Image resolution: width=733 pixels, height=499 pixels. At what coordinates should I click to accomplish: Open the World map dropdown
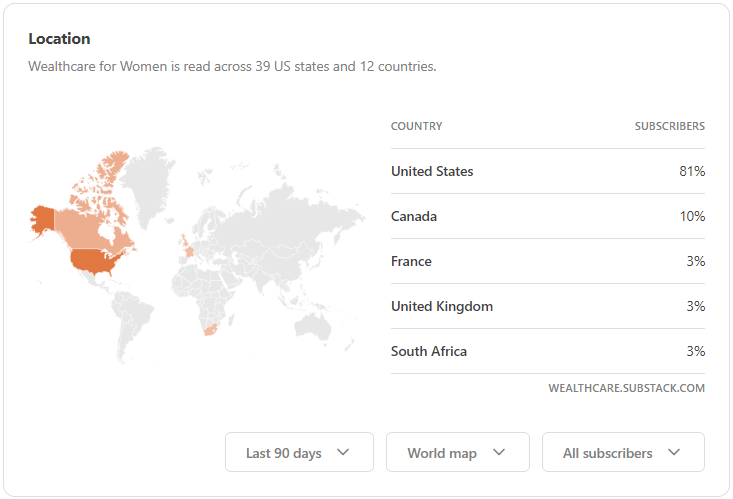click(x=458, y=452)
